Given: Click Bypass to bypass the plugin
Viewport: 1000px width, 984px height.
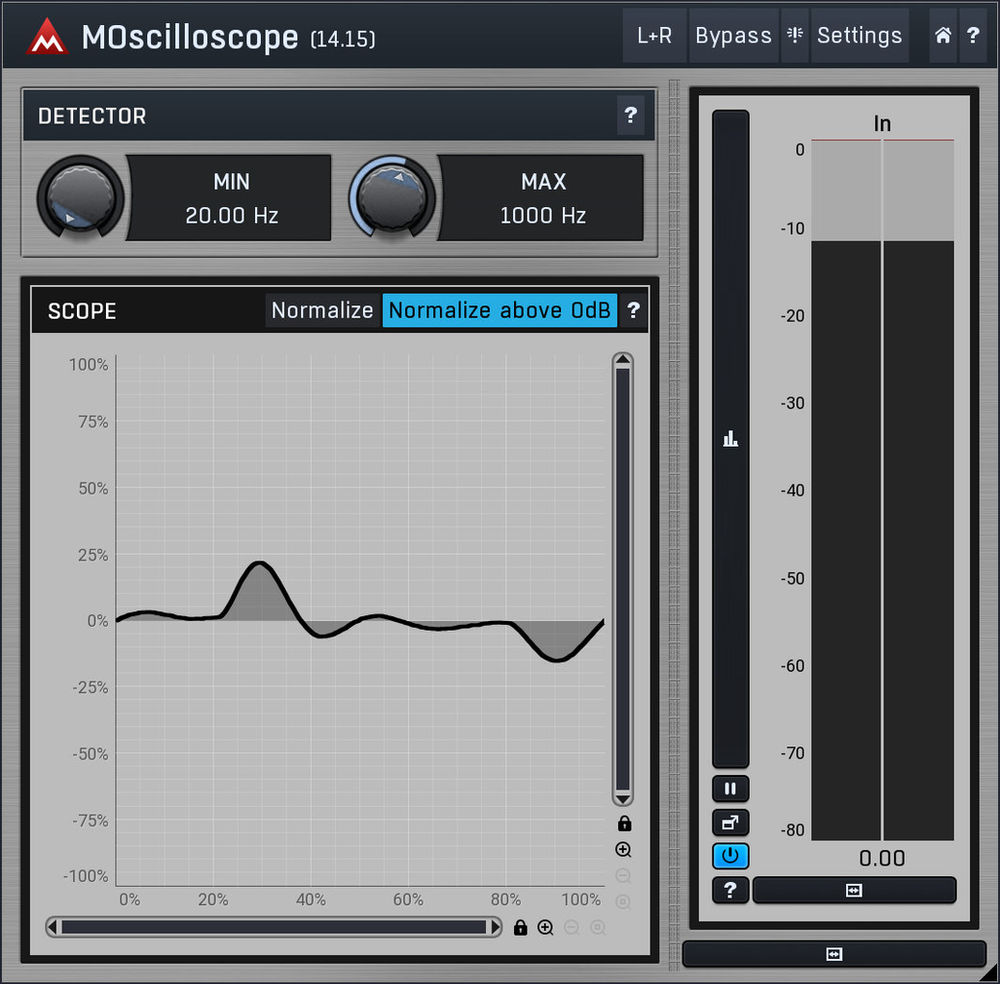Looking at the screenshot, I should (733, 35).
